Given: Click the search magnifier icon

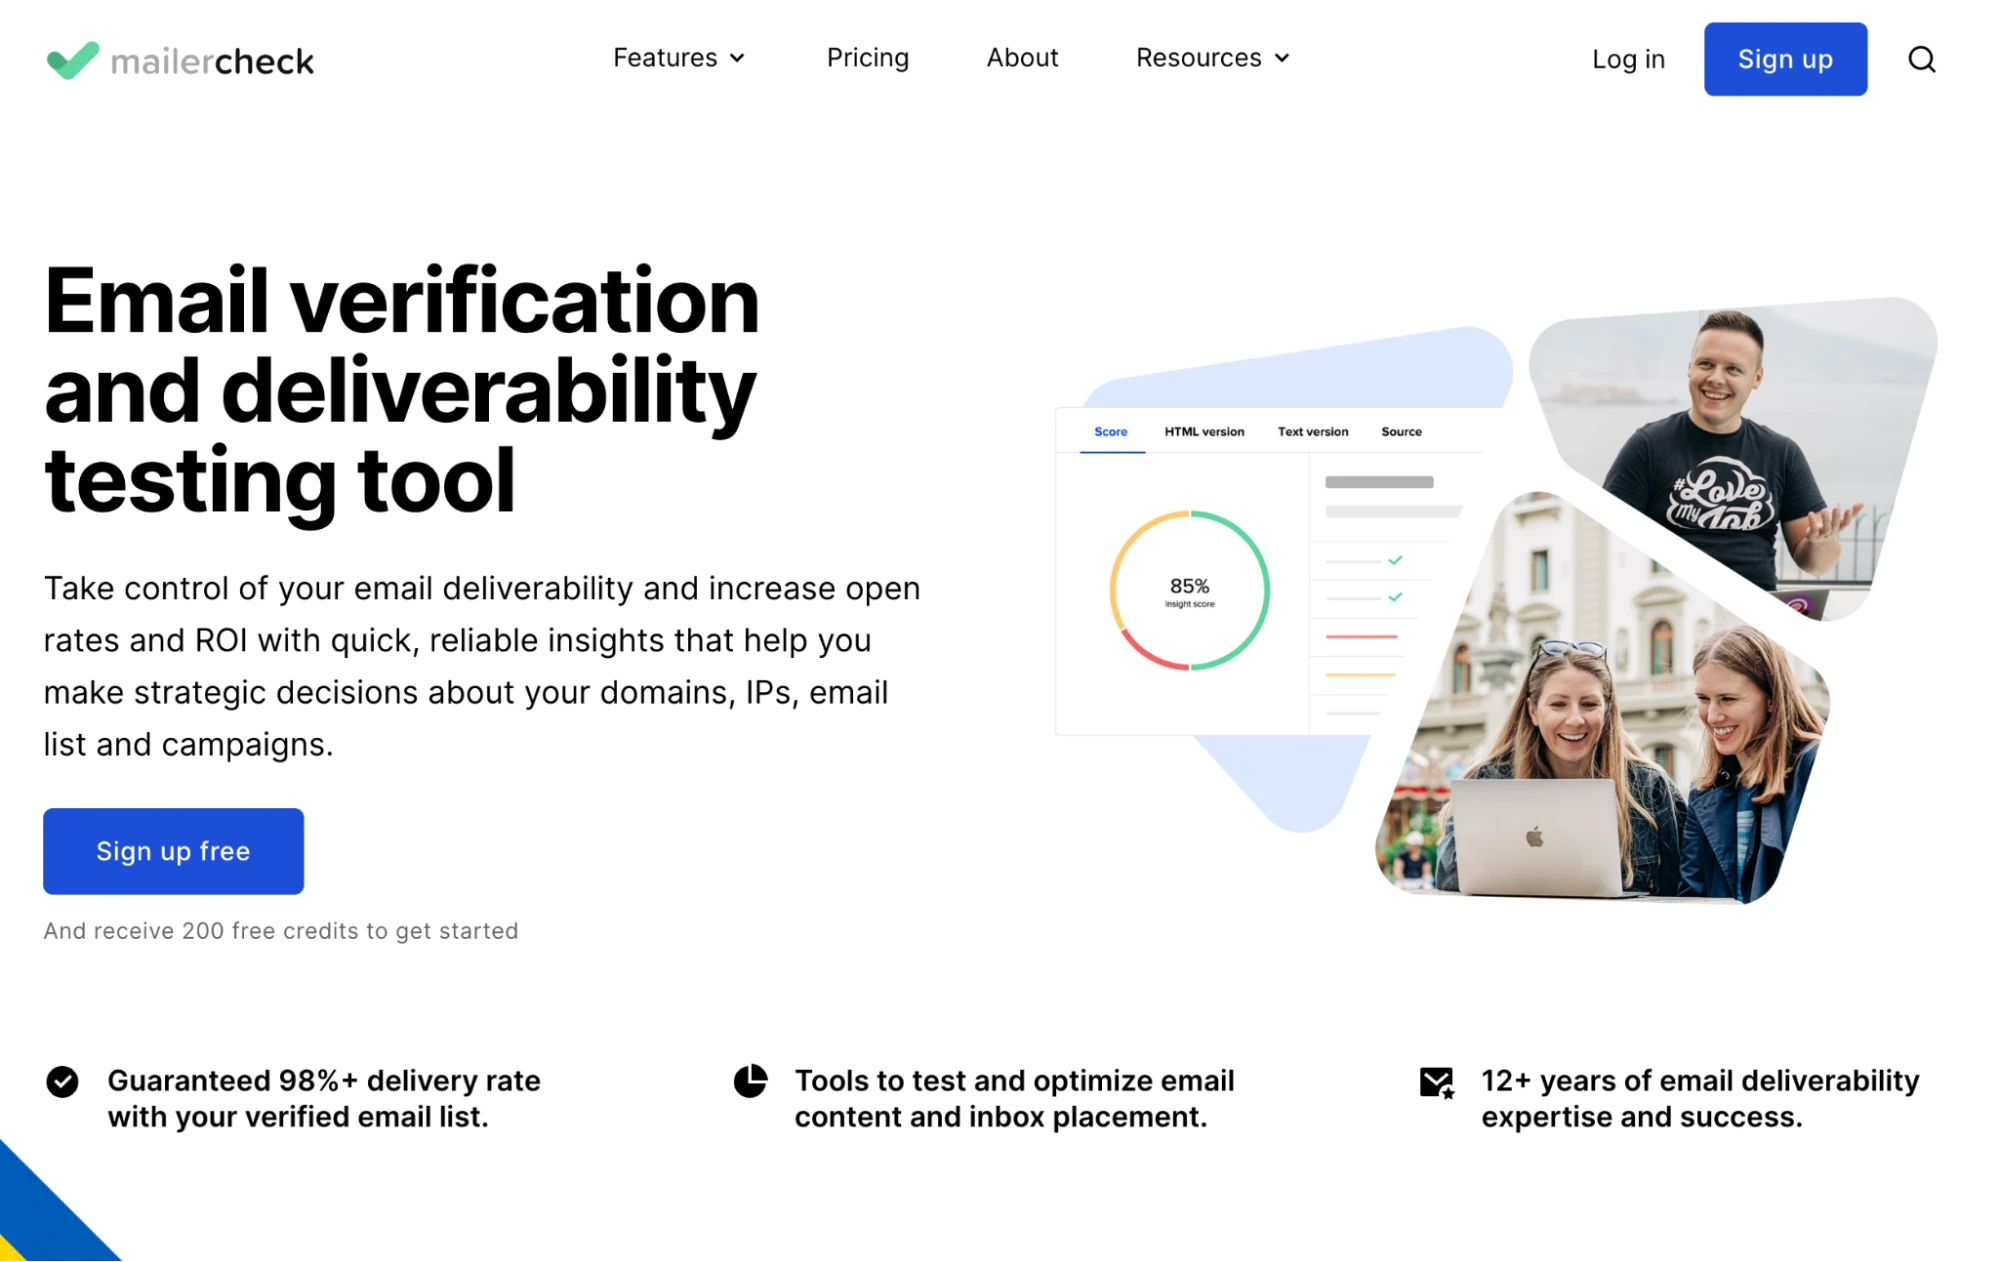Looking at the screenshot, I should coord(1920,60).
